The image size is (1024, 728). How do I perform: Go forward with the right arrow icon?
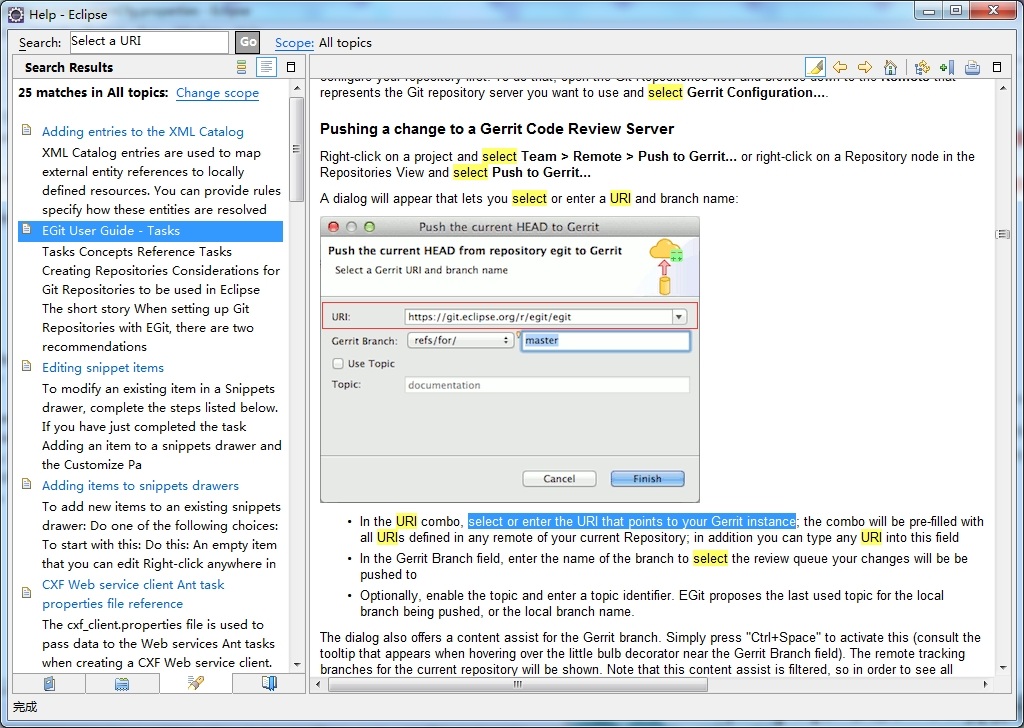point(865,67)
